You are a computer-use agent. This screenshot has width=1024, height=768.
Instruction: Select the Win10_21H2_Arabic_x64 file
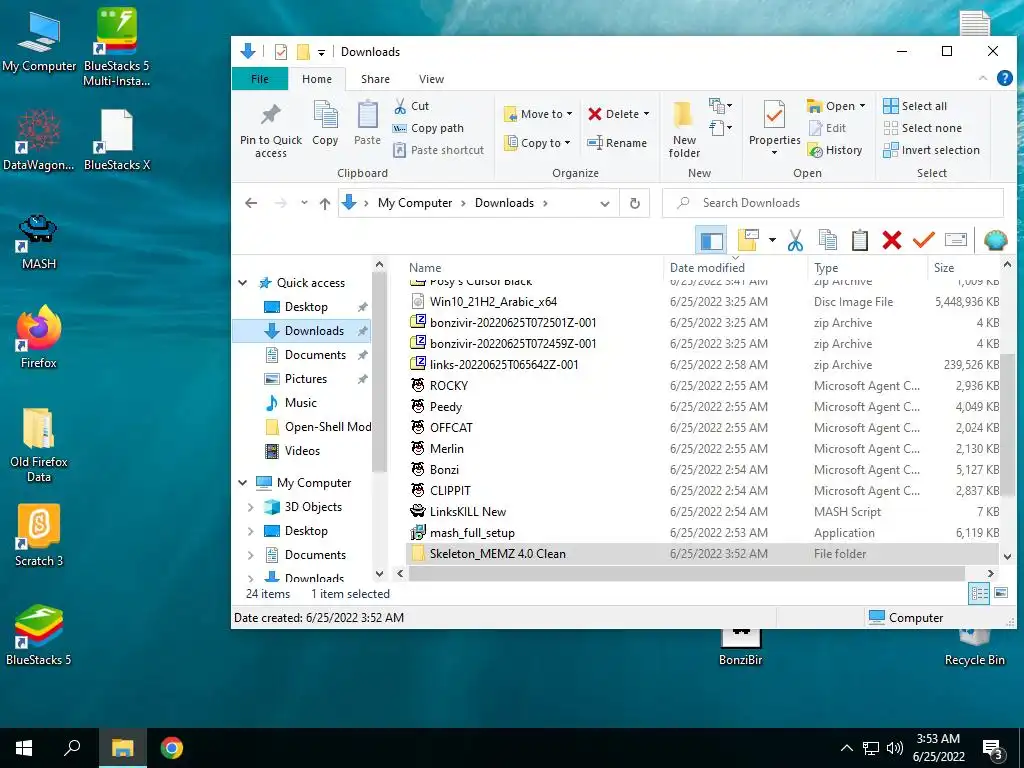click(x=493, y=302)
